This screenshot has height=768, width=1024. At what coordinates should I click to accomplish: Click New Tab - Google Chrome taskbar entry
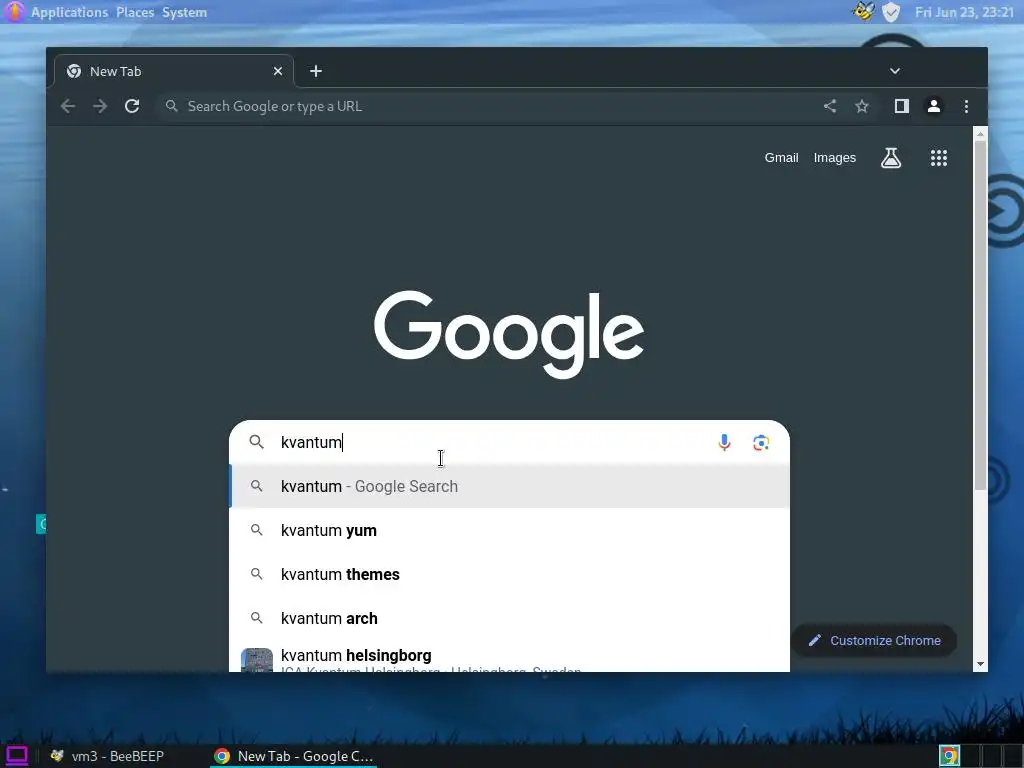[294, 756]
